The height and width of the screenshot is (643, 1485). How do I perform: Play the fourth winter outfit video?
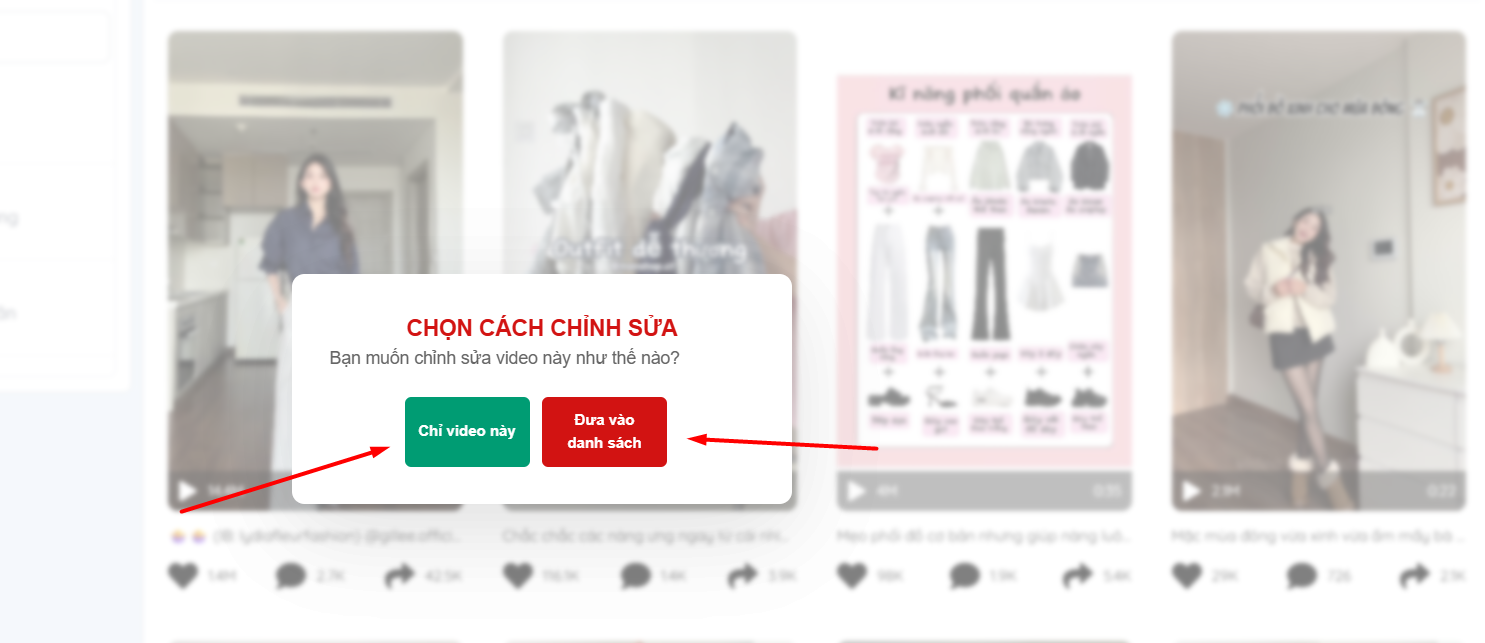[1190, 491]
